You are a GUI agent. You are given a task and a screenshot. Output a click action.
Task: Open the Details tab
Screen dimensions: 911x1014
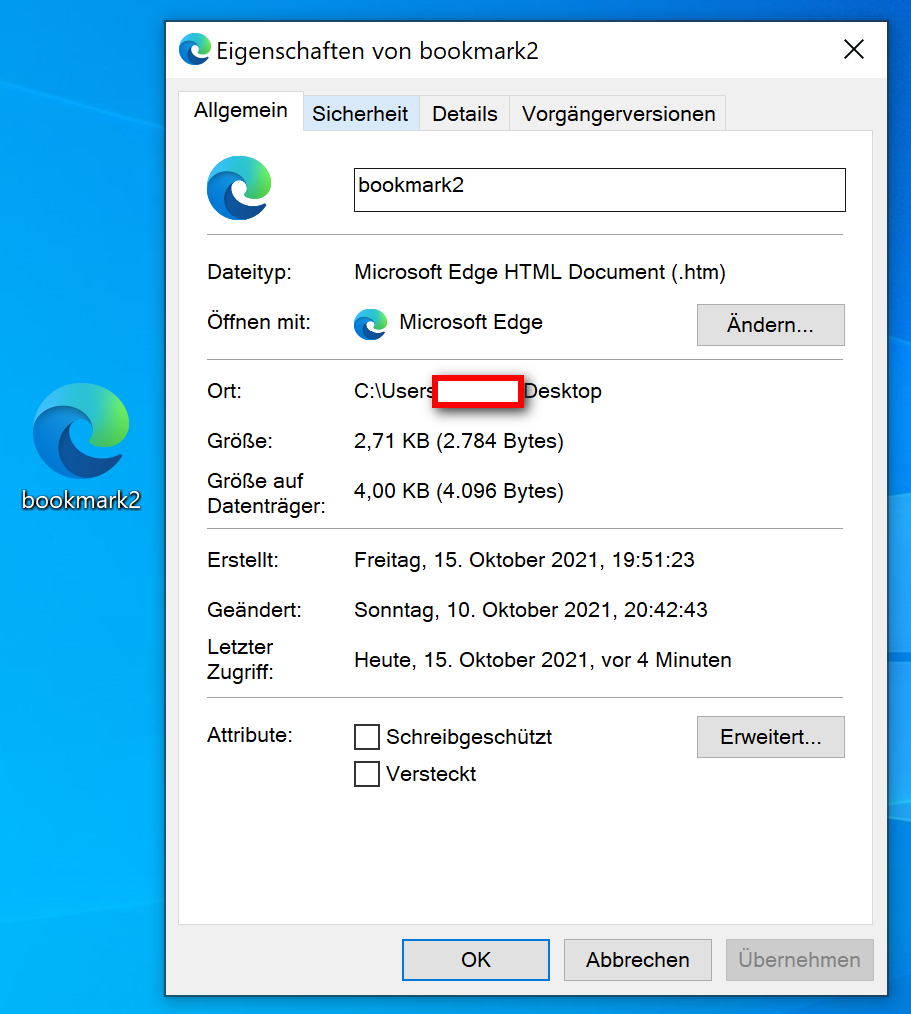[x=465, y=114]
